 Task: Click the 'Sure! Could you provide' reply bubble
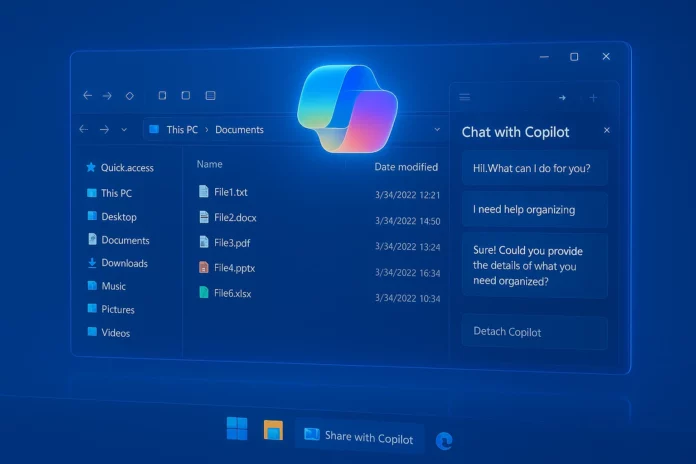(534, 266)
